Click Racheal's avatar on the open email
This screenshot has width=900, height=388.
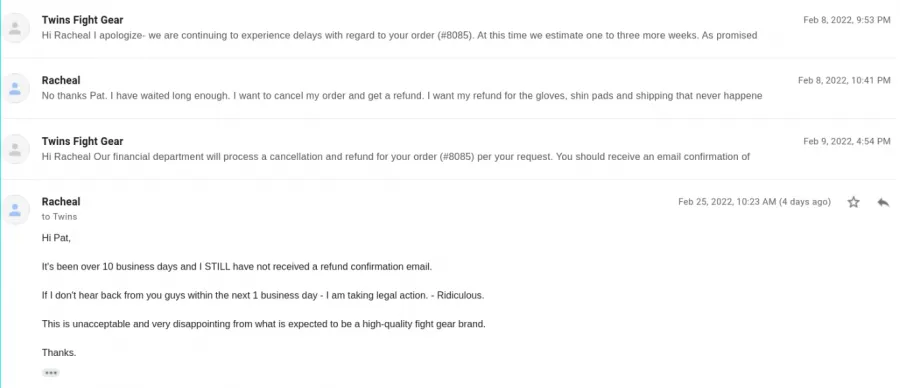coord(15,209)
